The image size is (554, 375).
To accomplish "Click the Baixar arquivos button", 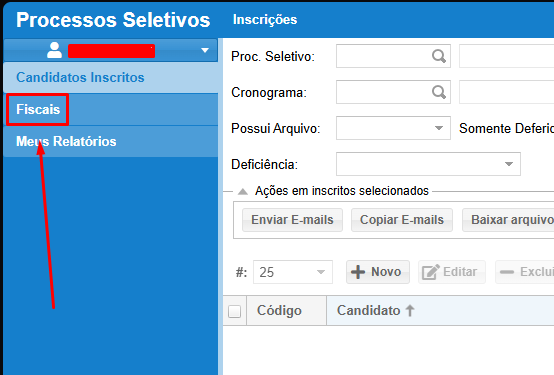I will pyautogui.click(x=508, y=220).
